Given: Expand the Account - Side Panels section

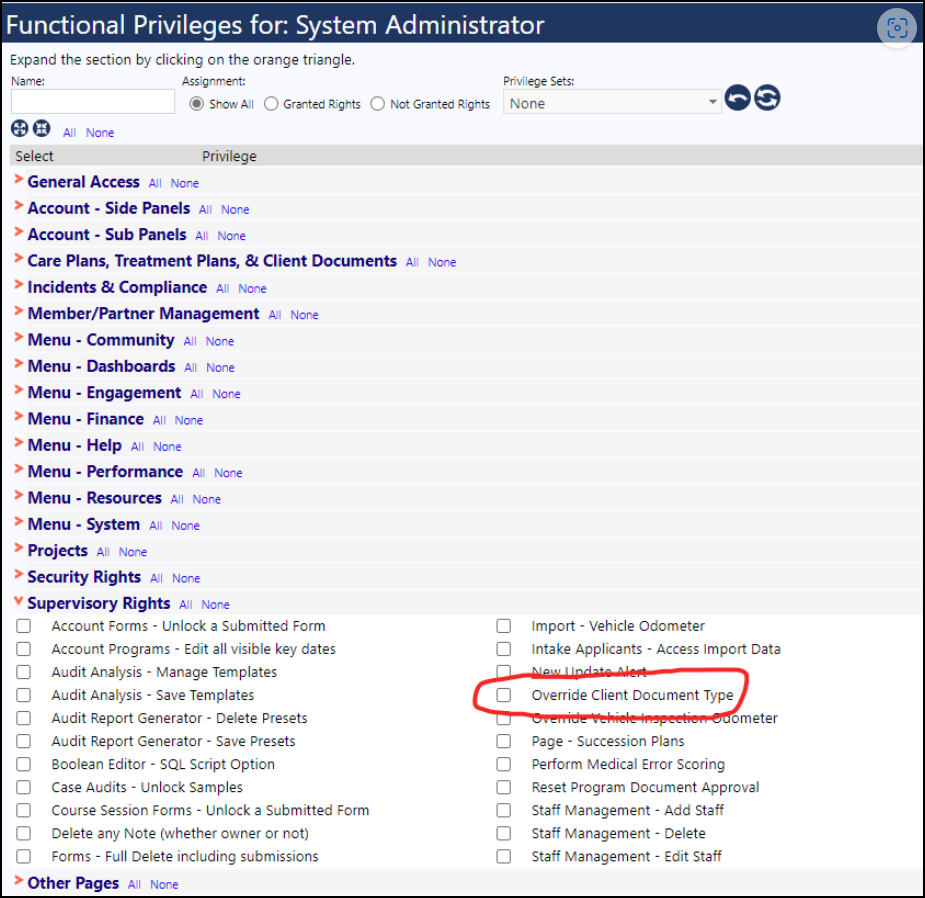Looking at the screenshot, I should (19, 206).
